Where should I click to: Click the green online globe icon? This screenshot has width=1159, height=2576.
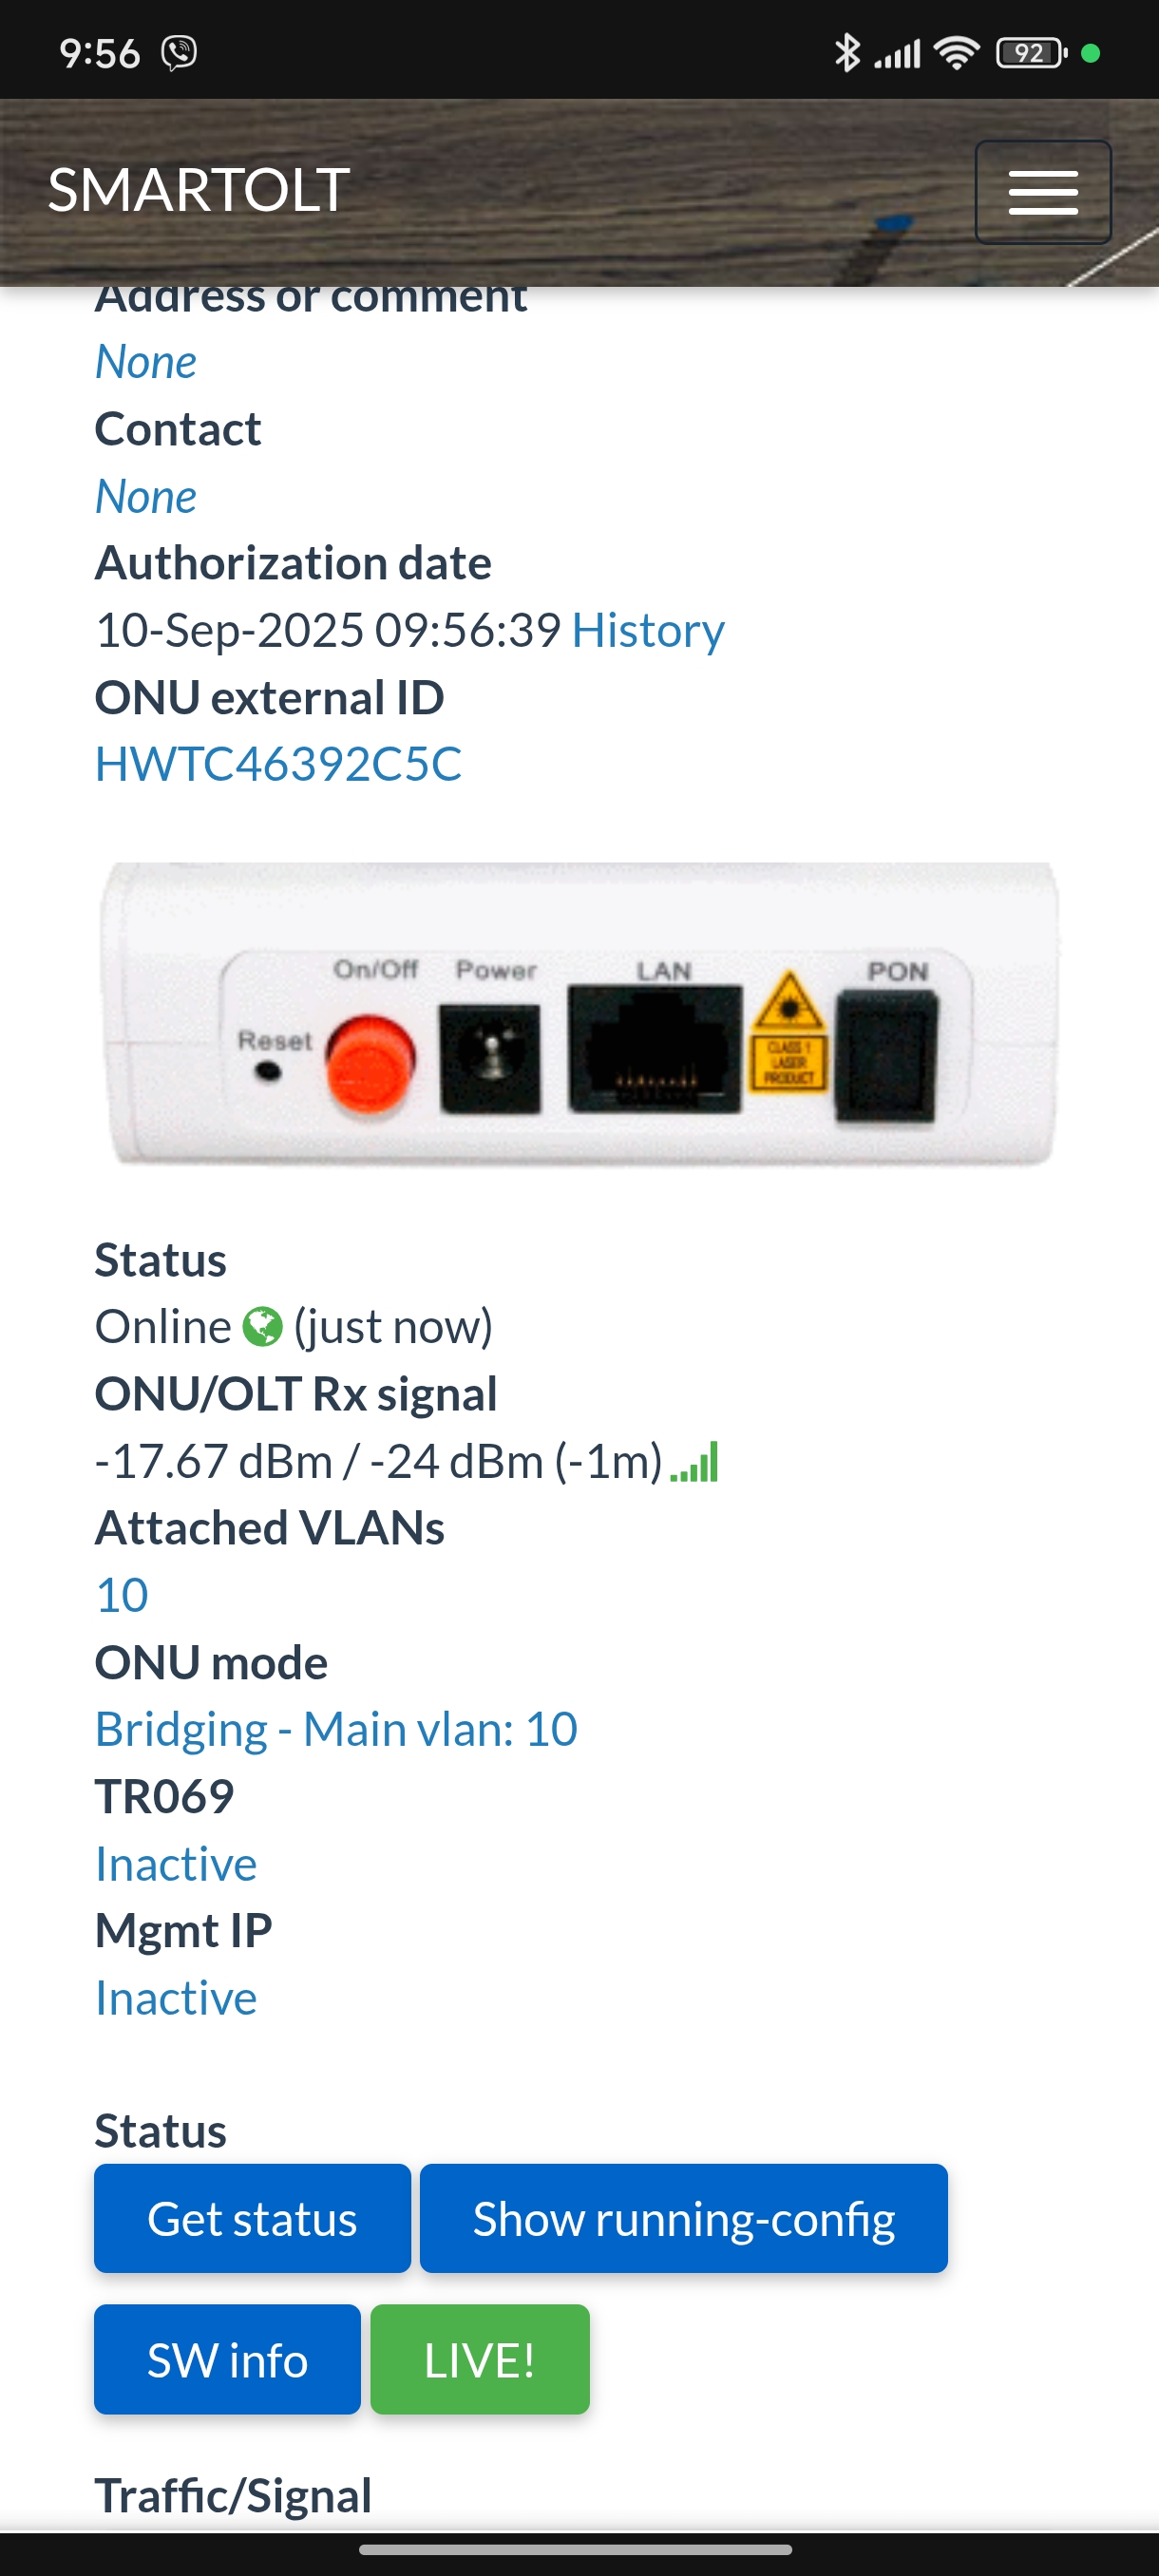pyautogui.click(x=263, y=1328)
